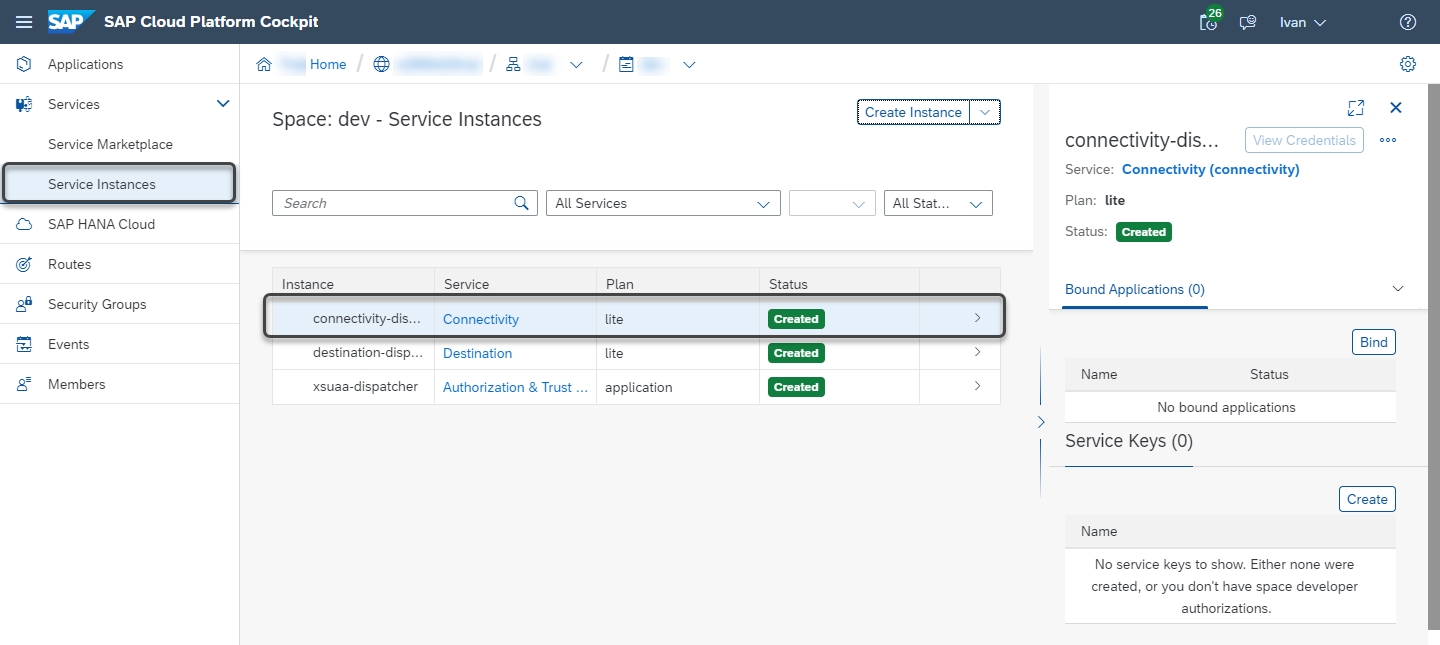
Task: Open the Connectivity service link
Action: (481, 319)
